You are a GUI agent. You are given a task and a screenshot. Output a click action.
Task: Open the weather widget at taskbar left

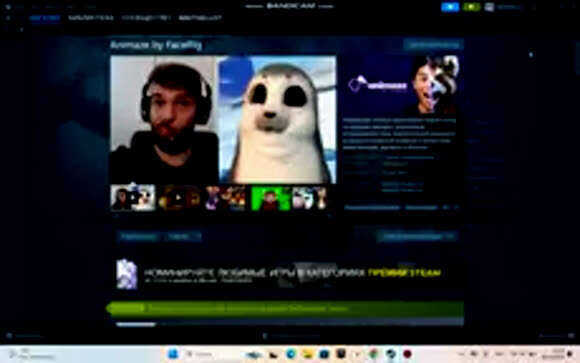coord(31,354)
